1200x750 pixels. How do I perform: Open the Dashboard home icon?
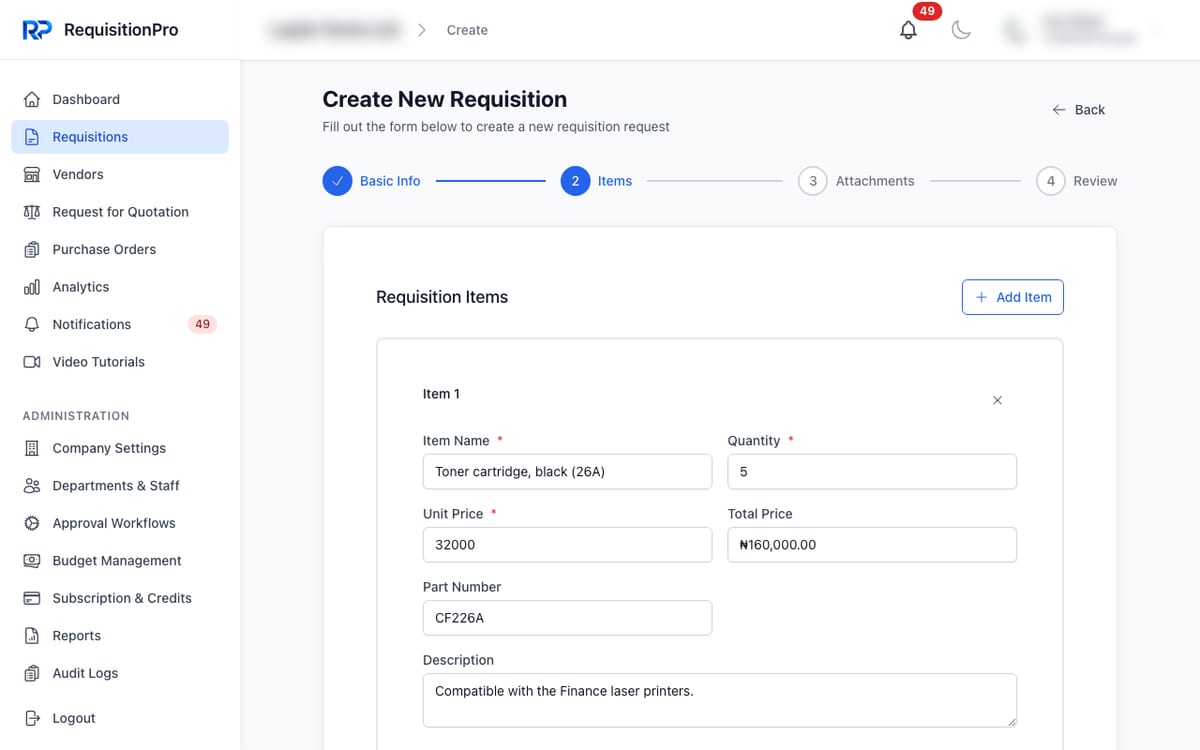click(32, 100)
